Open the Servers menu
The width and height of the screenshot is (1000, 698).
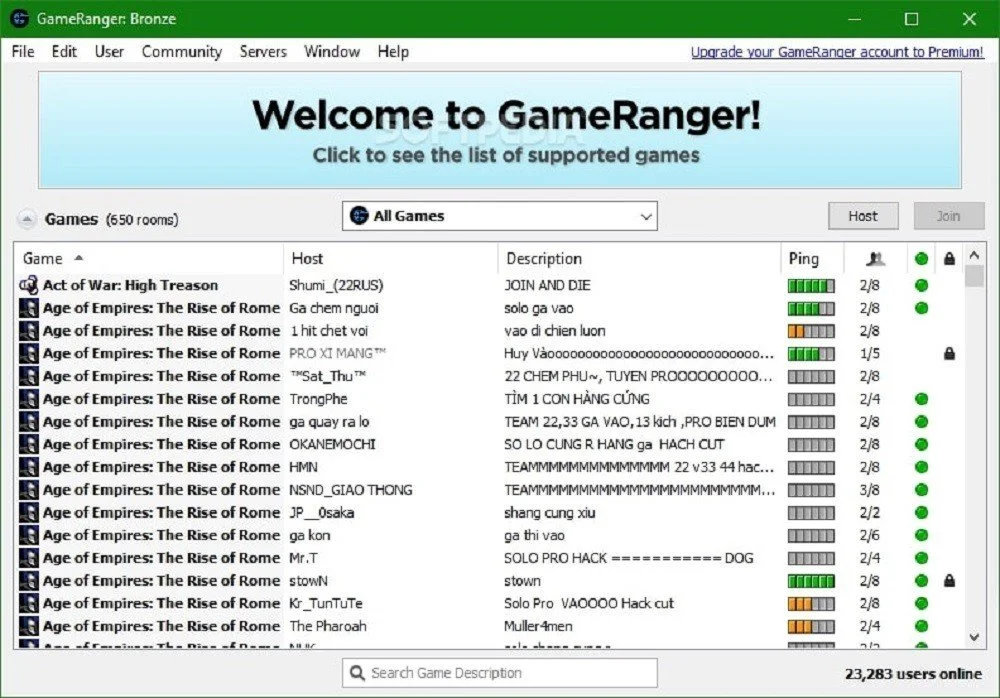[263, 52]
